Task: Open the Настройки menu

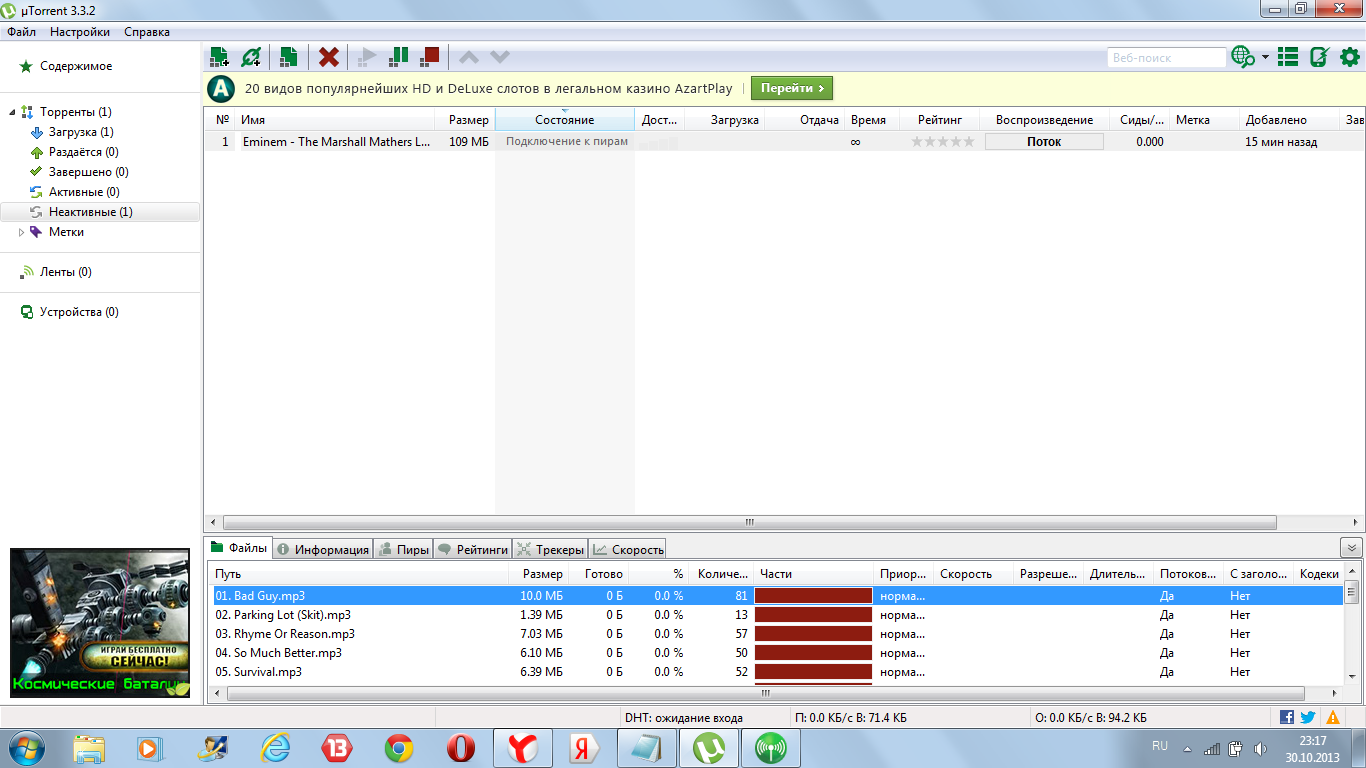Action: 80,32
